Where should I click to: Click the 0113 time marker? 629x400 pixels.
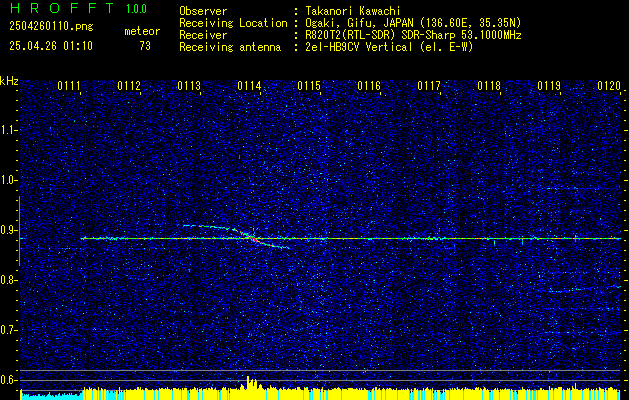pyautogui.click(x=189, y=86)
